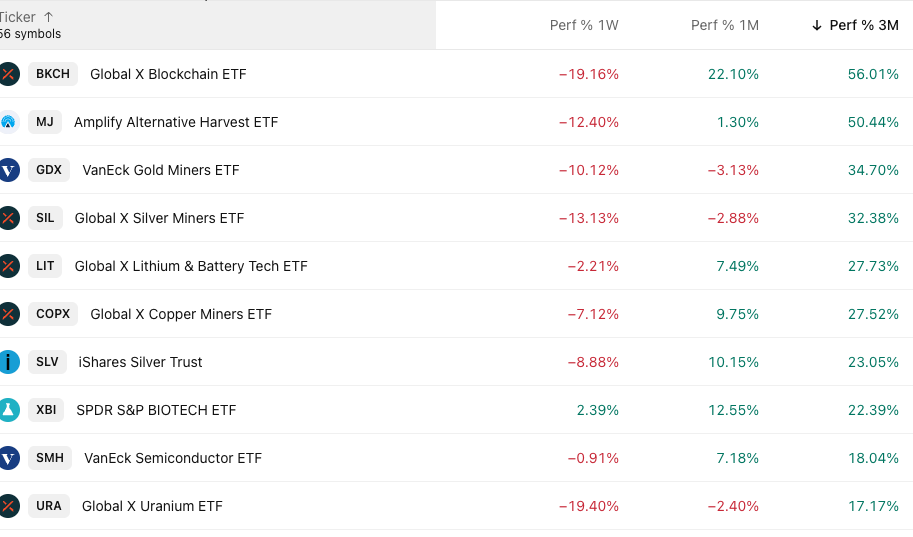
Task: Select the XBI ticker badge
Action: 46,410
